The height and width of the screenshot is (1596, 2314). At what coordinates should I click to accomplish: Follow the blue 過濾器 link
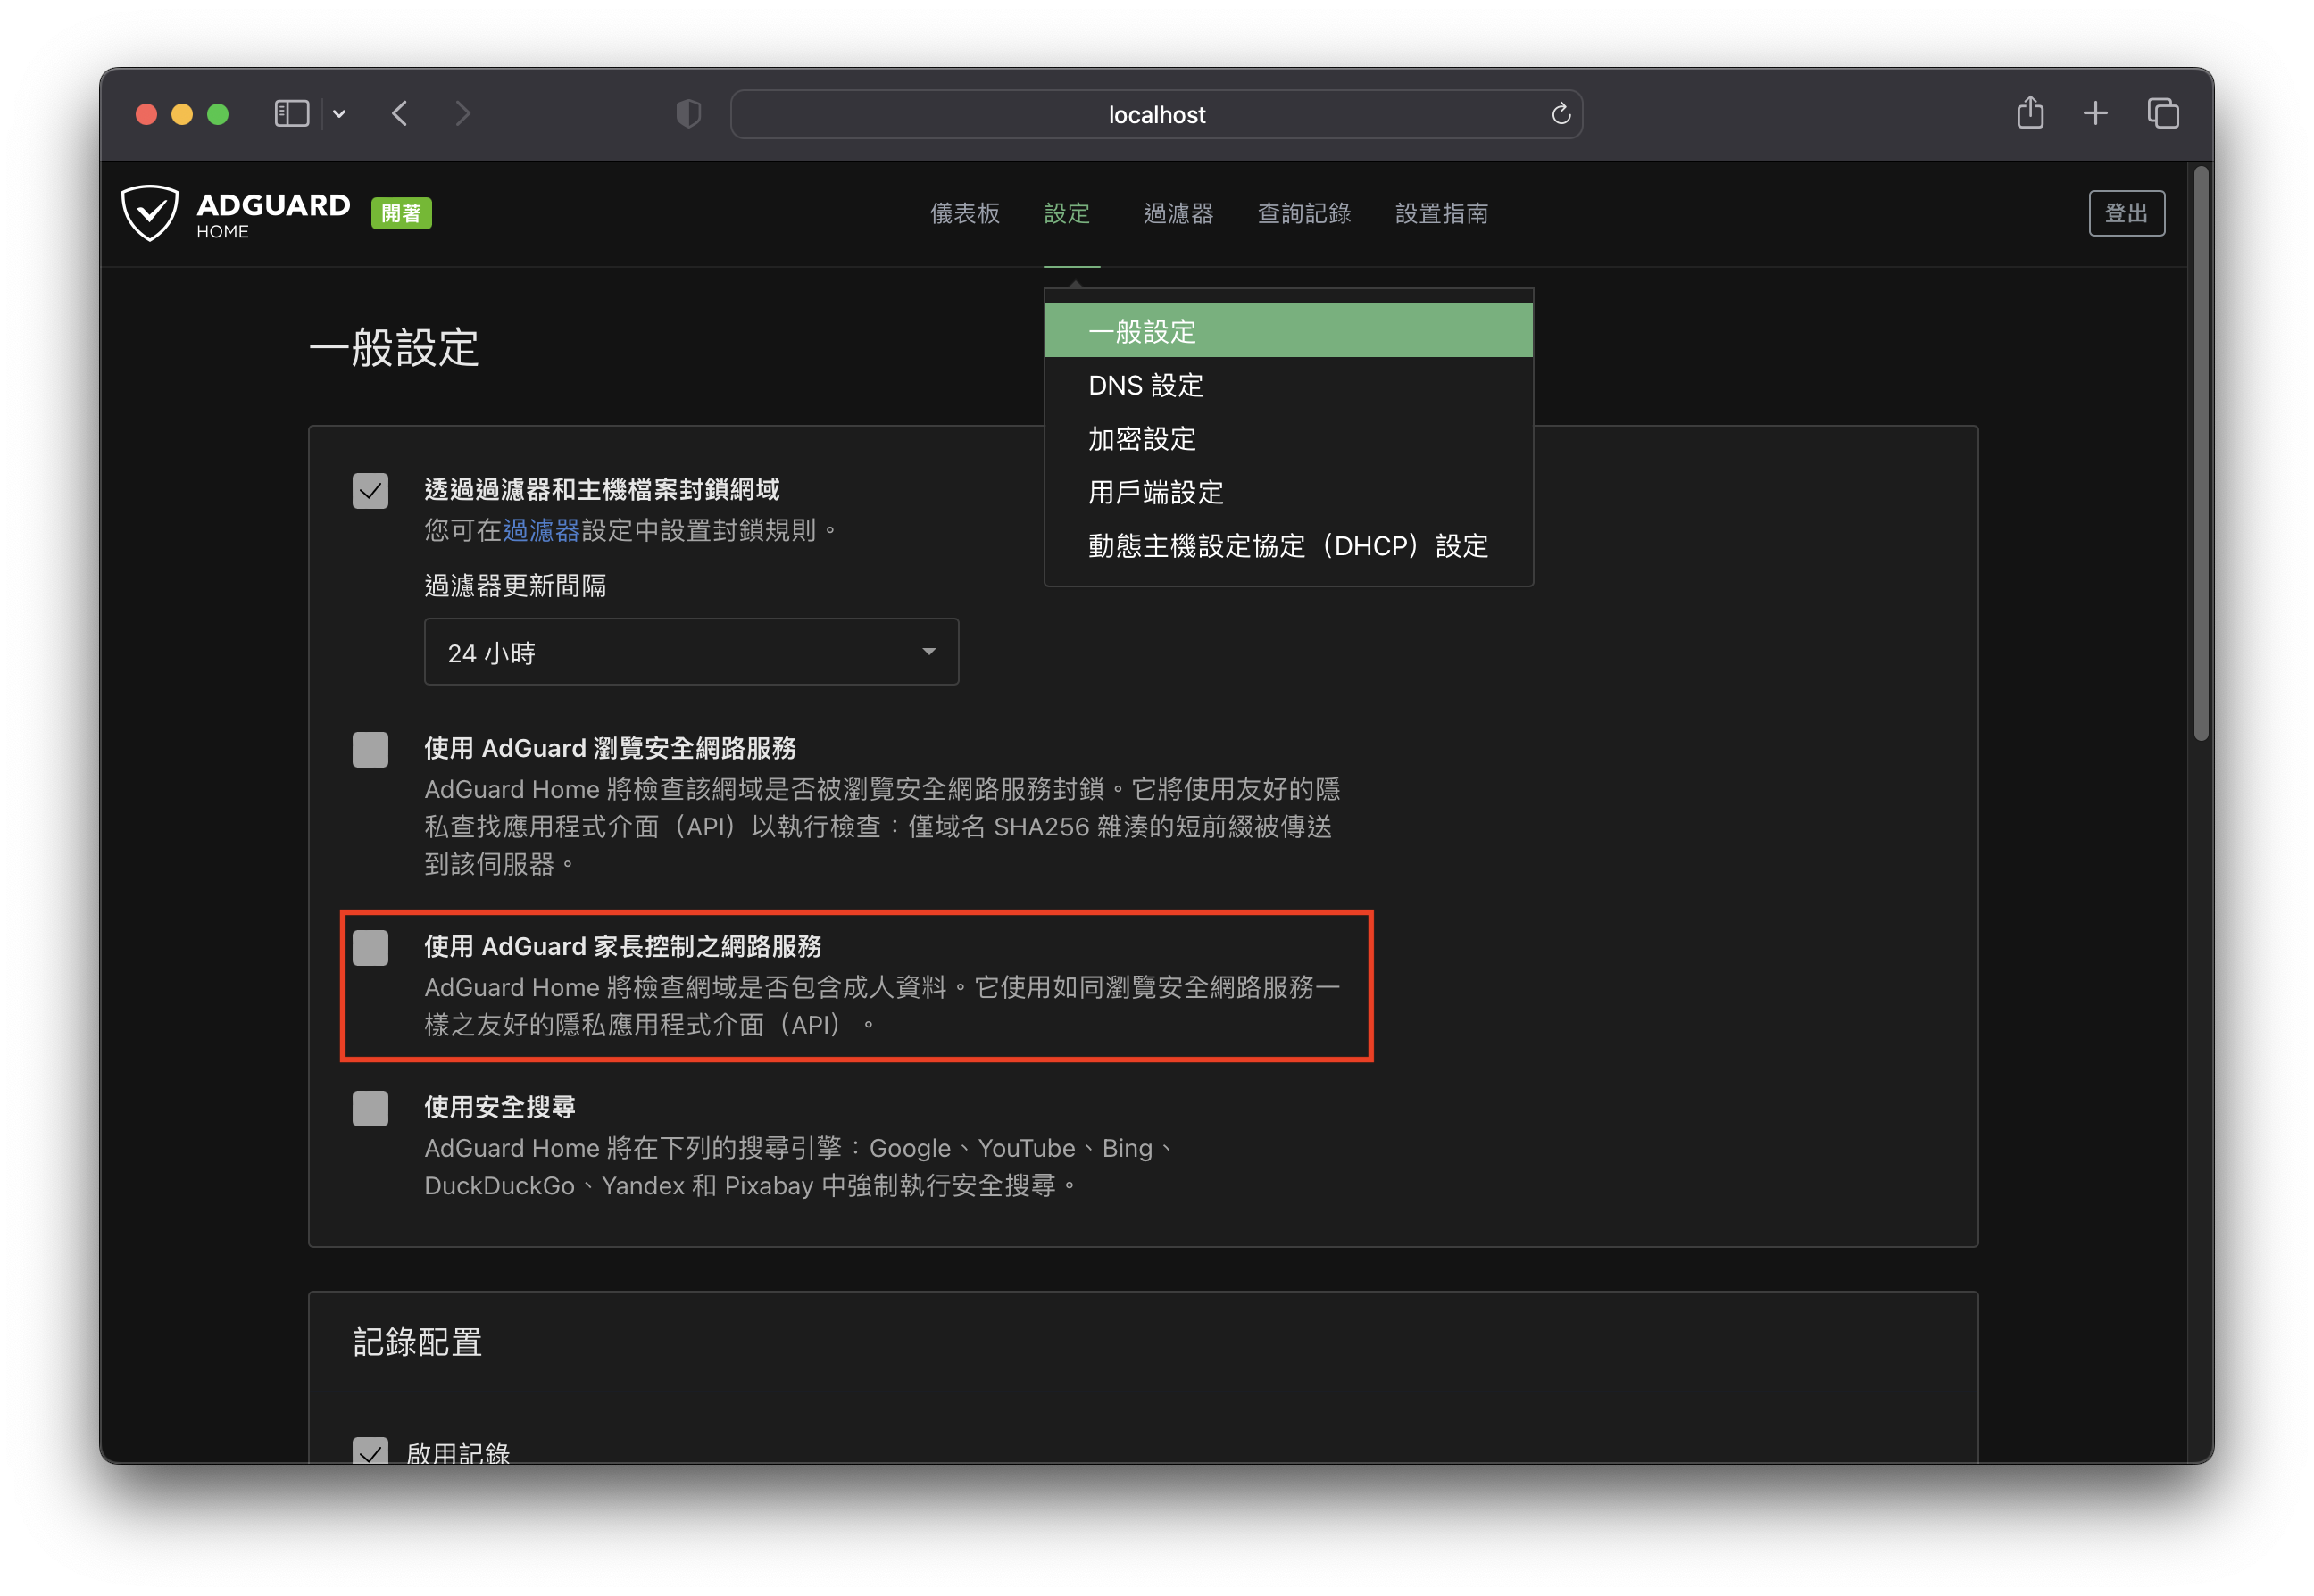[x=541, y=530]
